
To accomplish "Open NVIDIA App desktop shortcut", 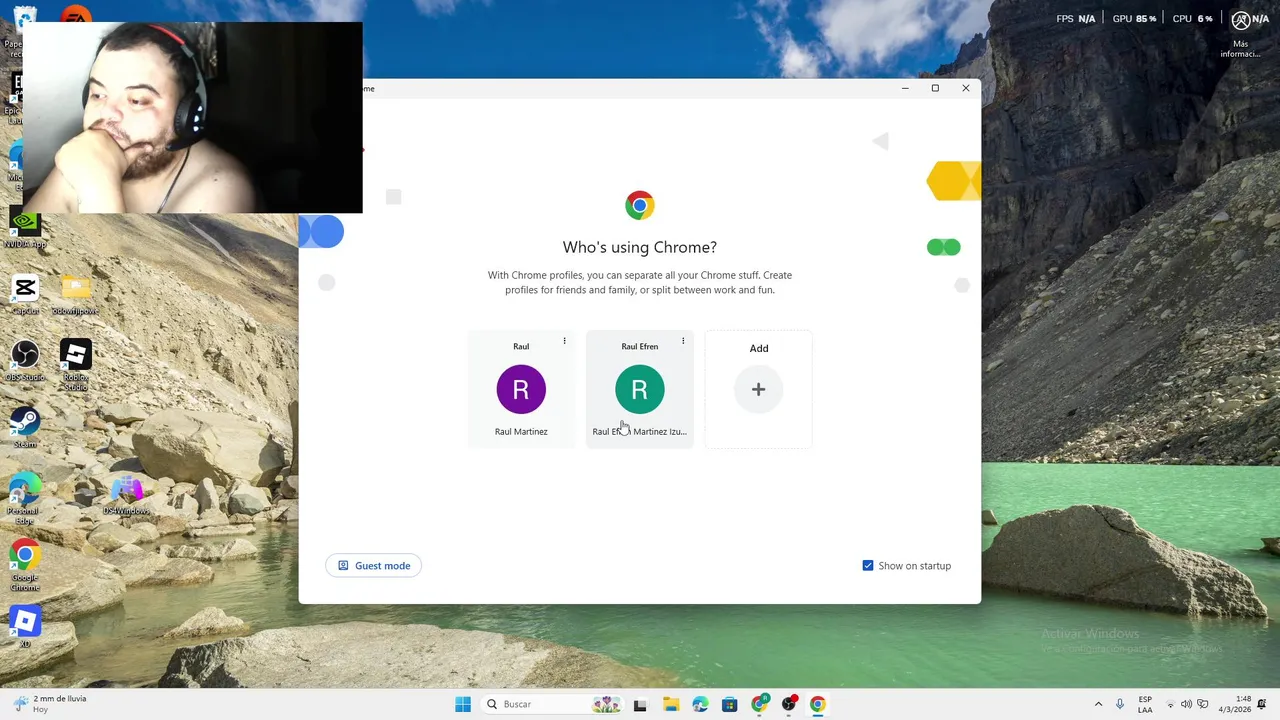I will (x=25, y=229).
